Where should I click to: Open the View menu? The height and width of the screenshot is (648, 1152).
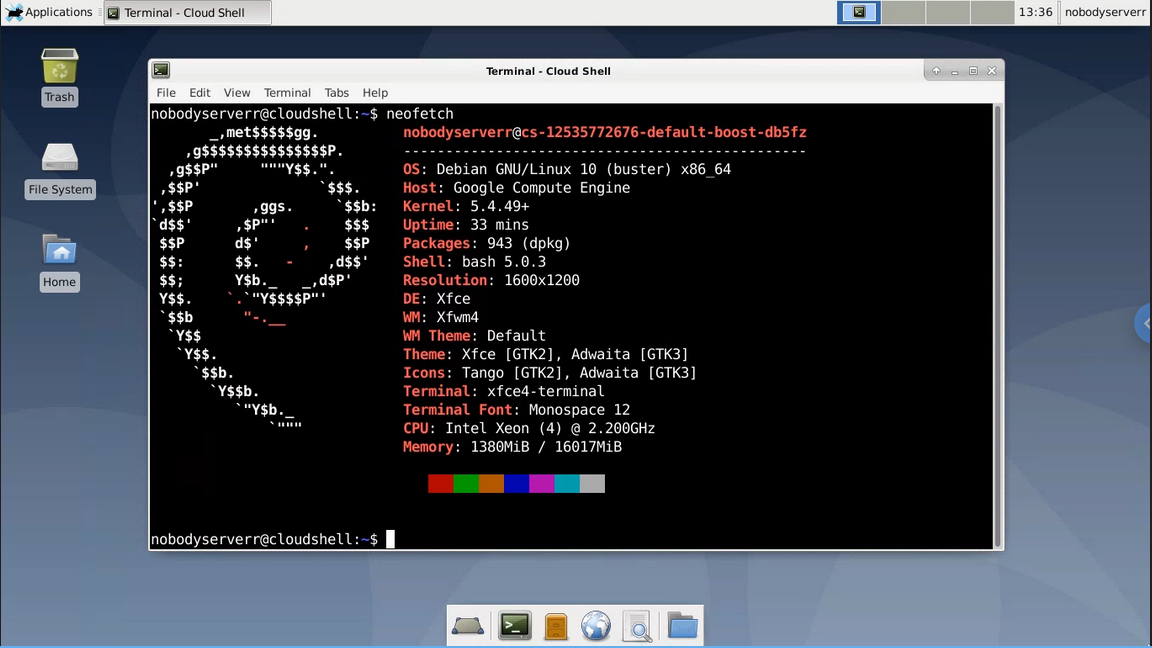point(237,92)
